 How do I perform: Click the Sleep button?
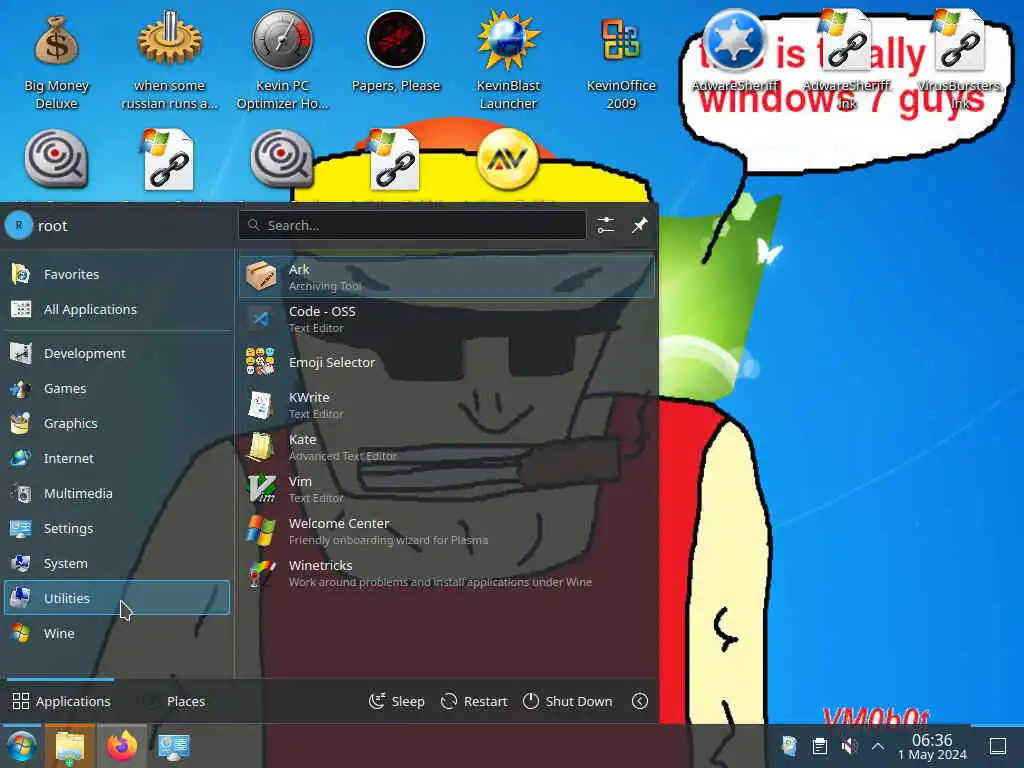tap(397, 701)
